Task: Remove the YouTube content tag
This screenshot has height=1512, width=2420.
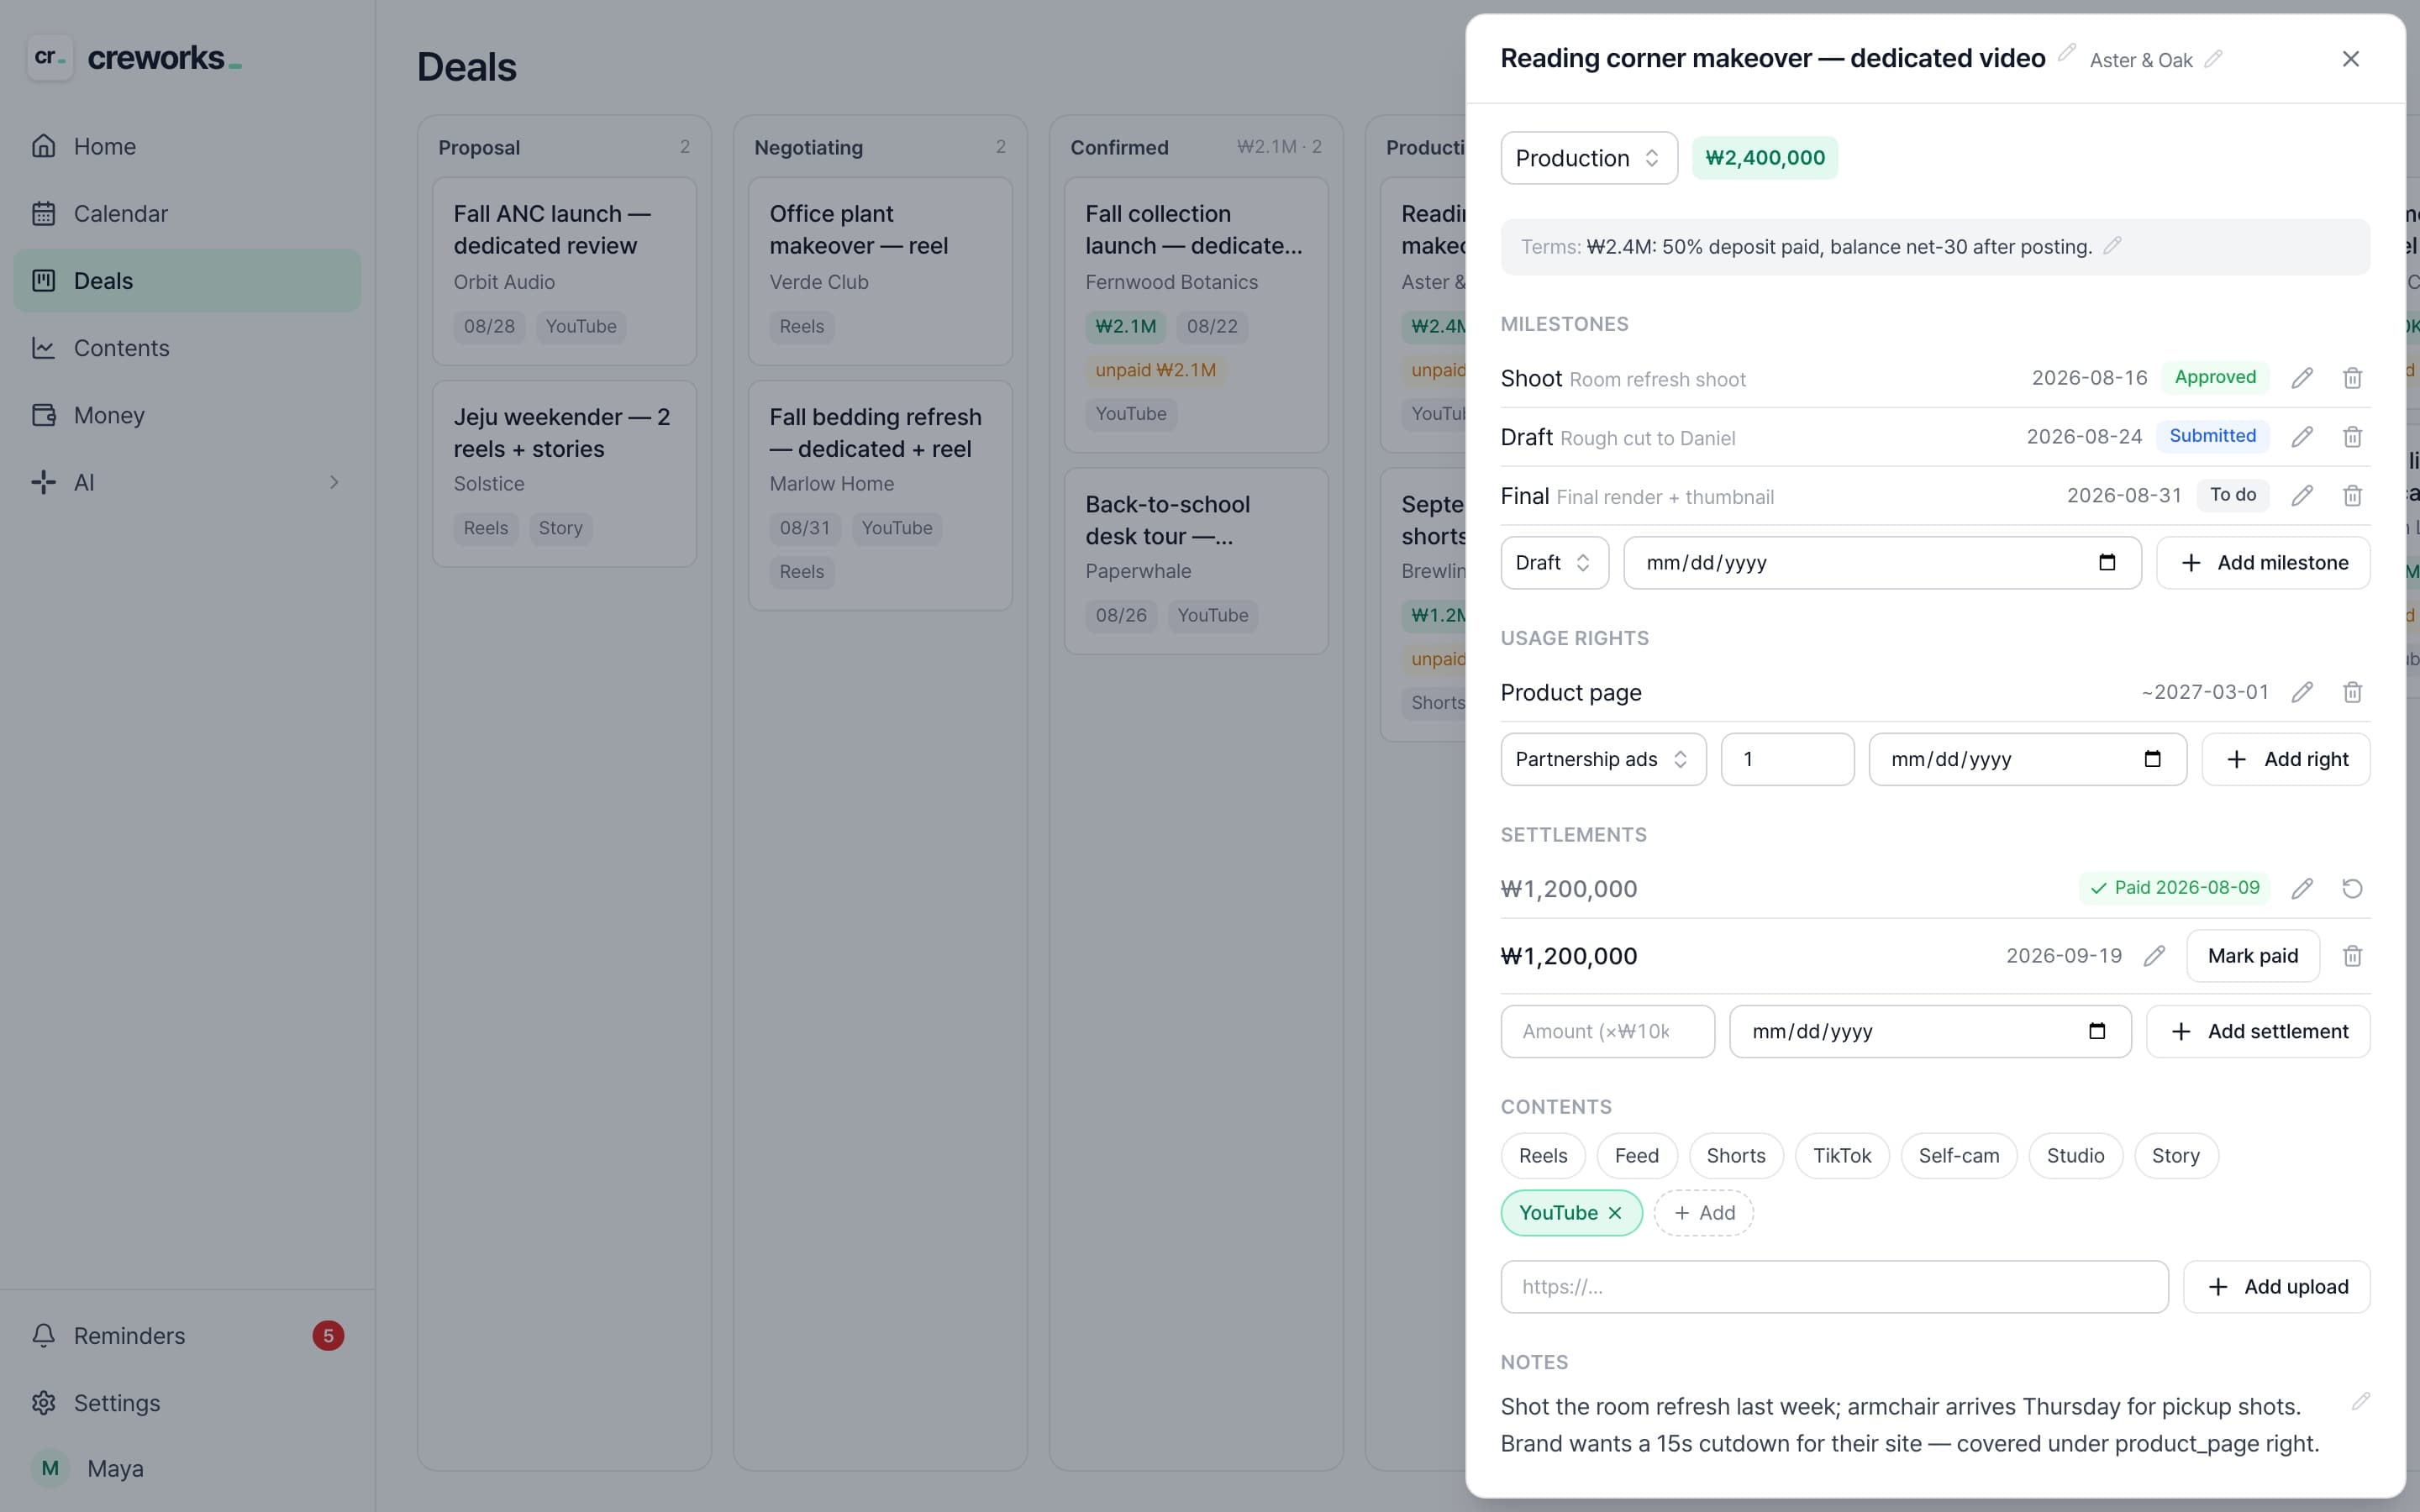Action: click(x=1615, y=1213)
